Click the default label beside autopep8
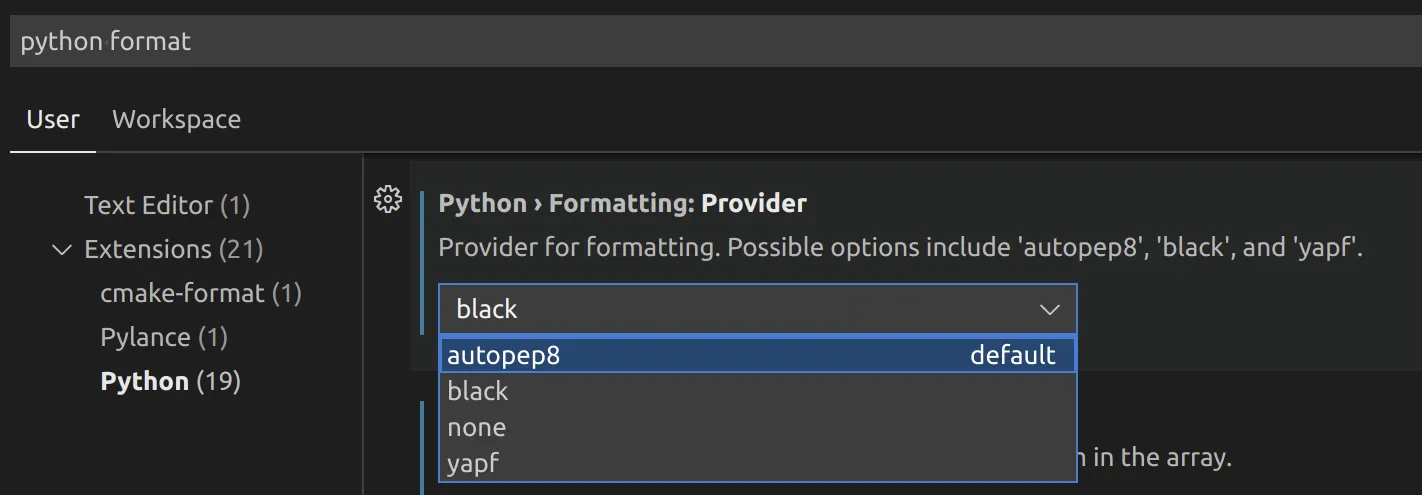 pos(1013,355)
